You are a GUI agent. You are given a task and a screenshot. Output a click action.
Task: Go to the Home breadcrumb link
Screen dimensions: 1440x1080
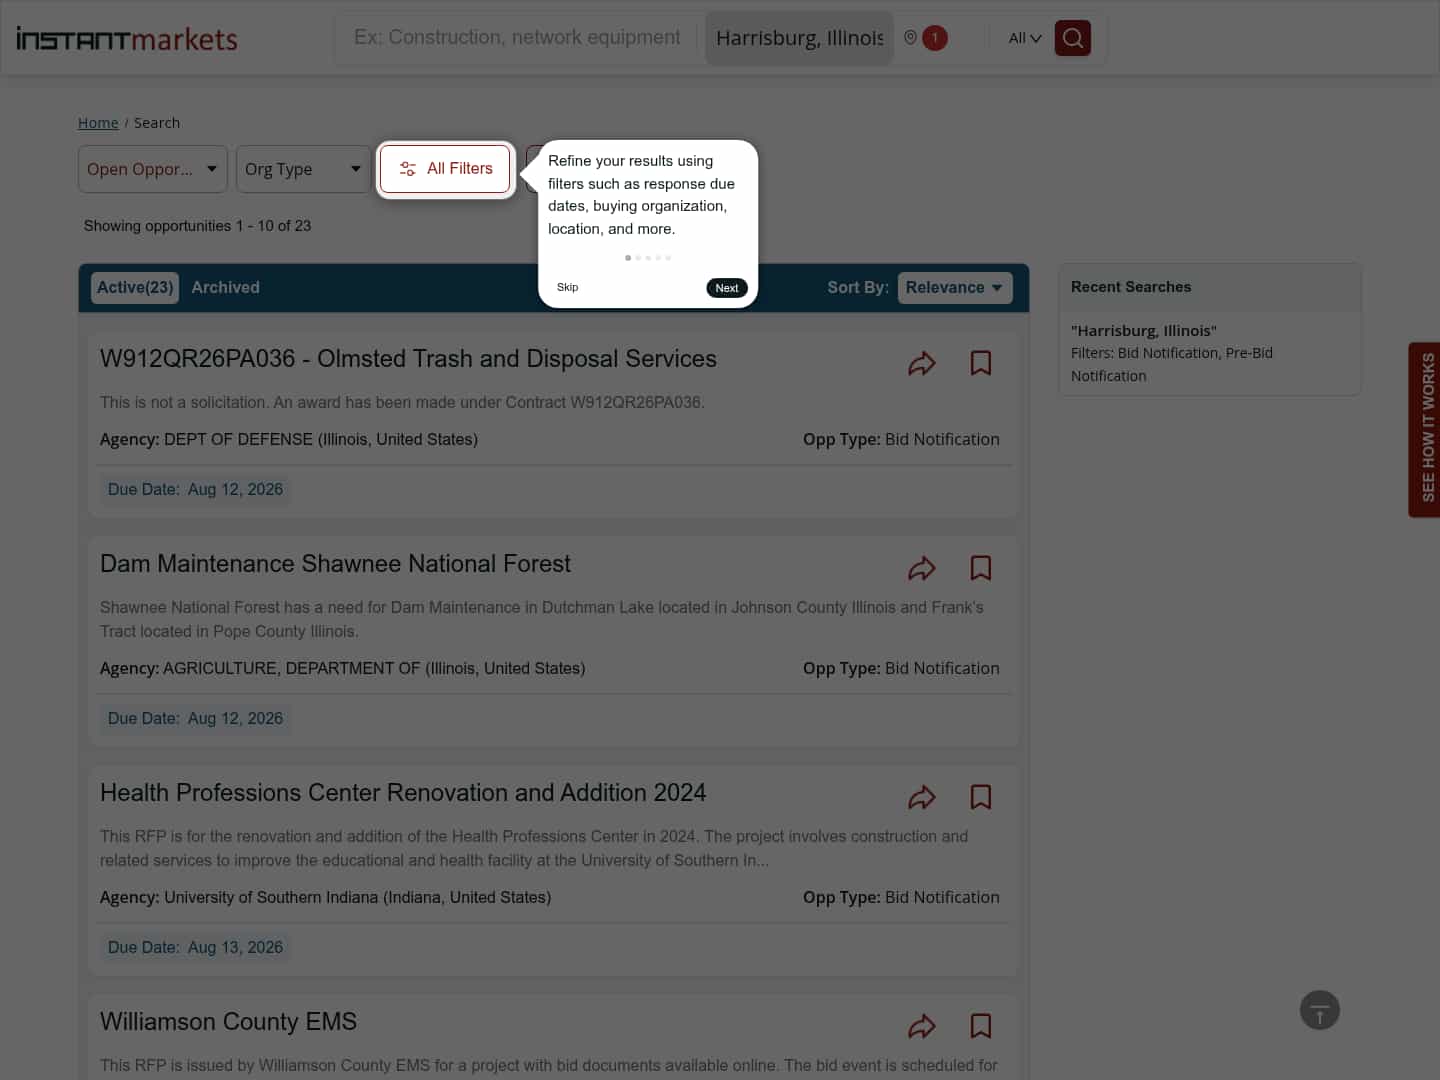tap(98, 123)
